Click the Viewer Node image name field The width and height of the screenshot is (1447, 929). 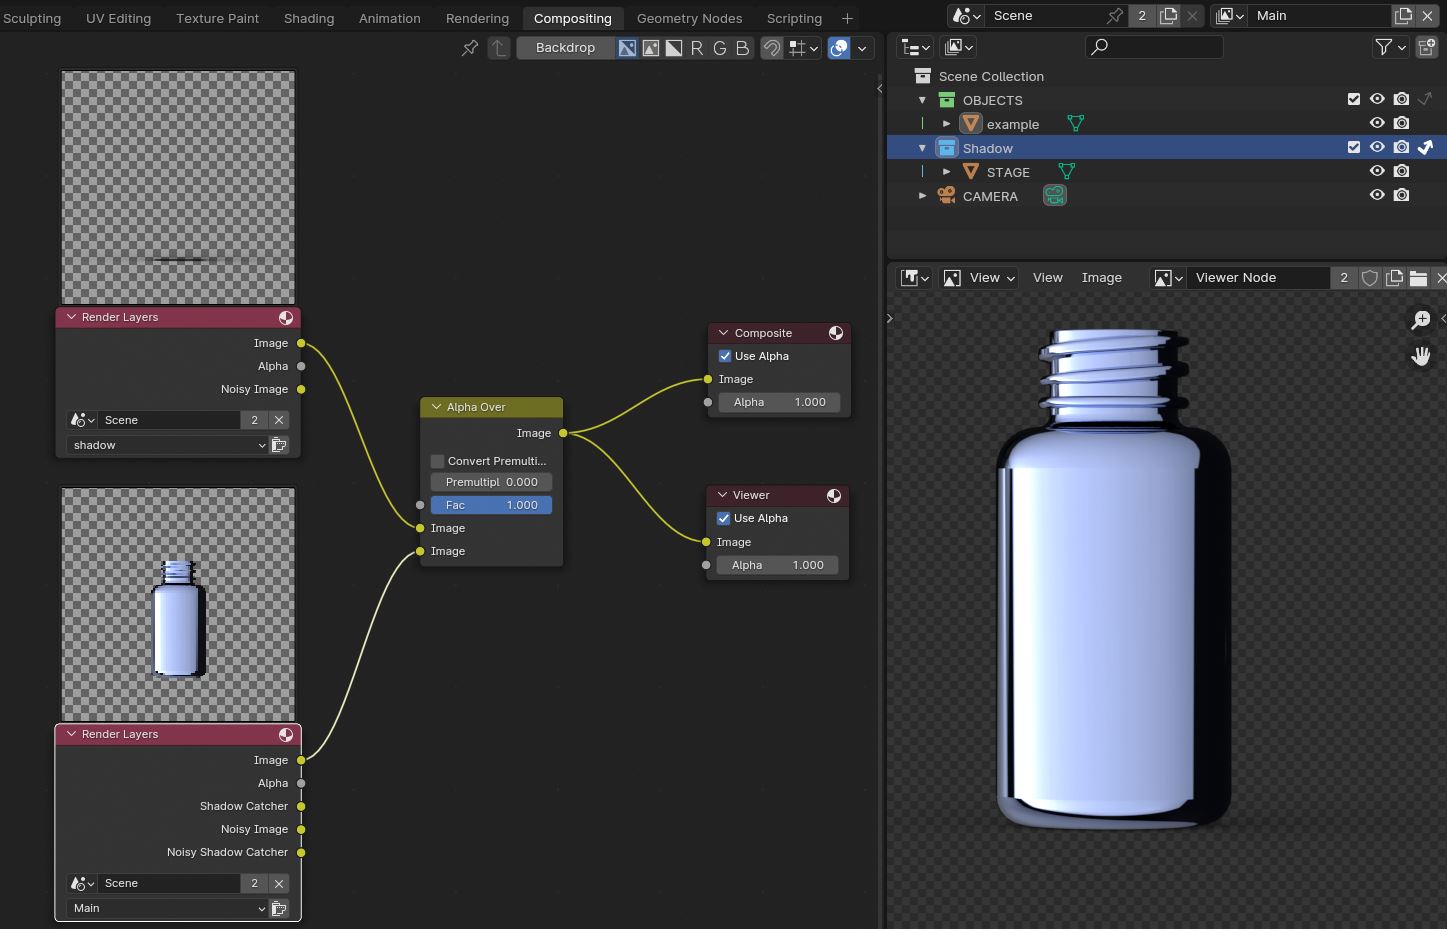click(1260, 278)
